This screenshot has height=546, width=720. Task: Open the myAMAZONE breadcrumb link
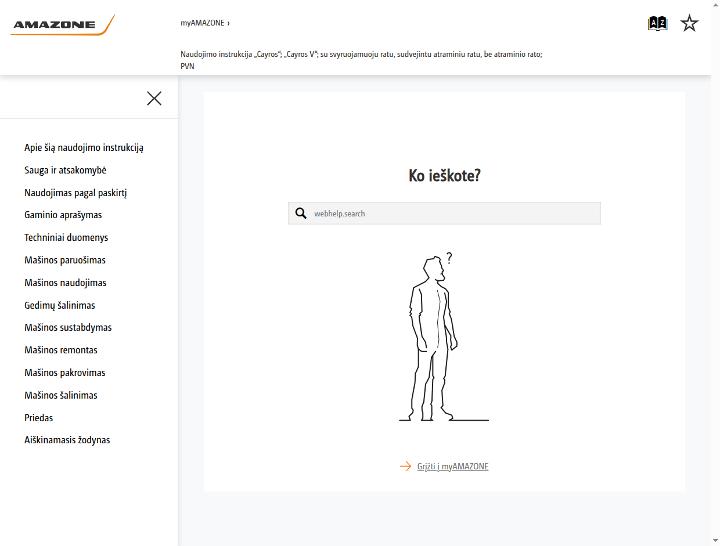pos(202,23)
